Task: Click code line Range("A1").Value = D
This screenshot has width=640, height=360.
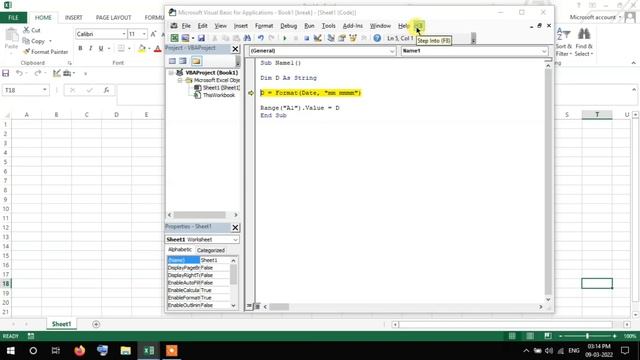Action: tap(300, 108)
